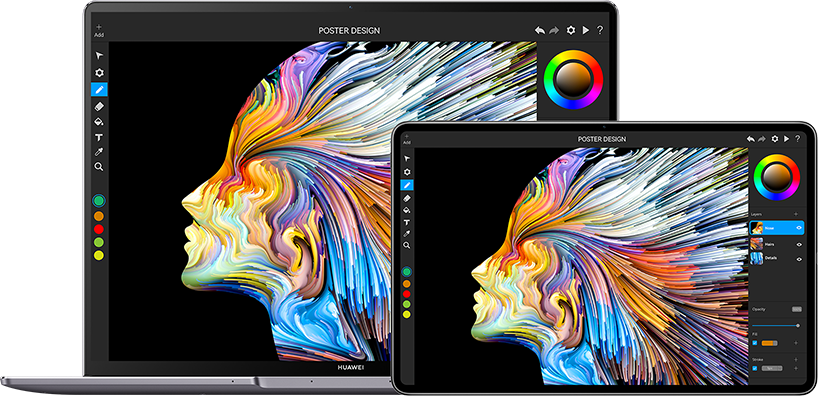
Task: Click Undo arrow in tablet top bar
Action: pos(751,139)
